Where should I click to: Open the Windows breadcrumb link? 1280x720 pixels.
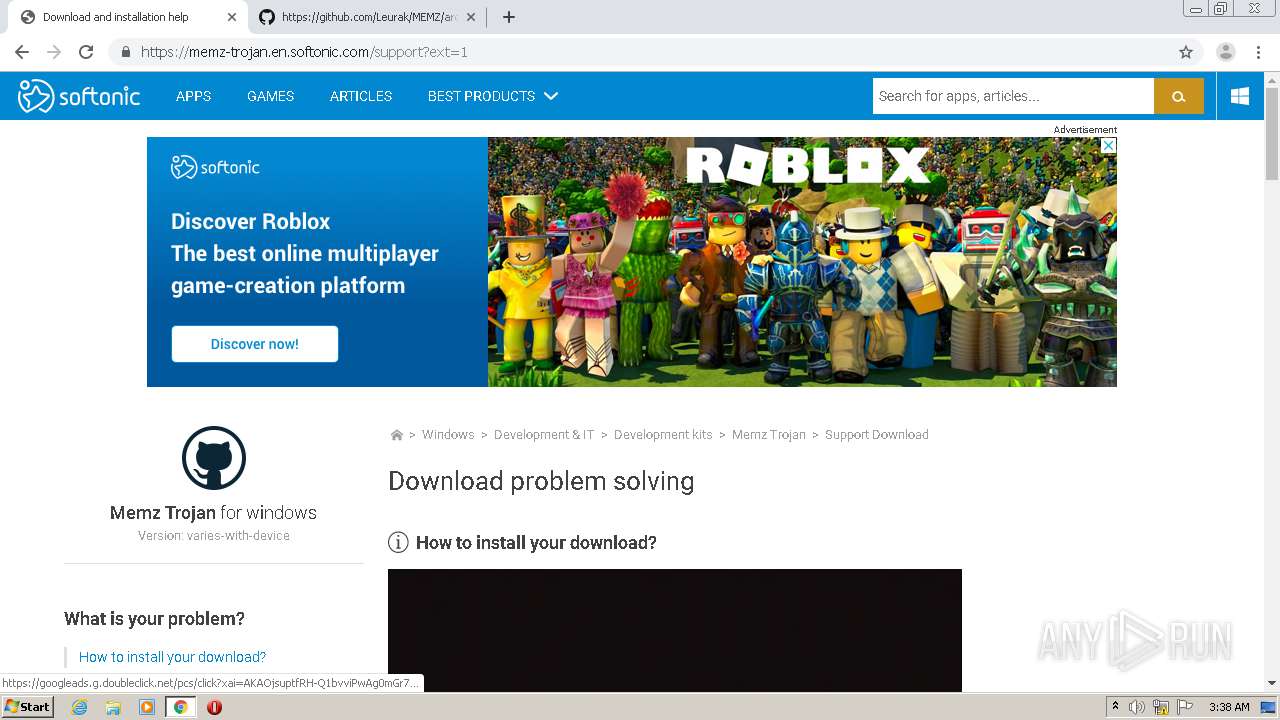(448, 435)
